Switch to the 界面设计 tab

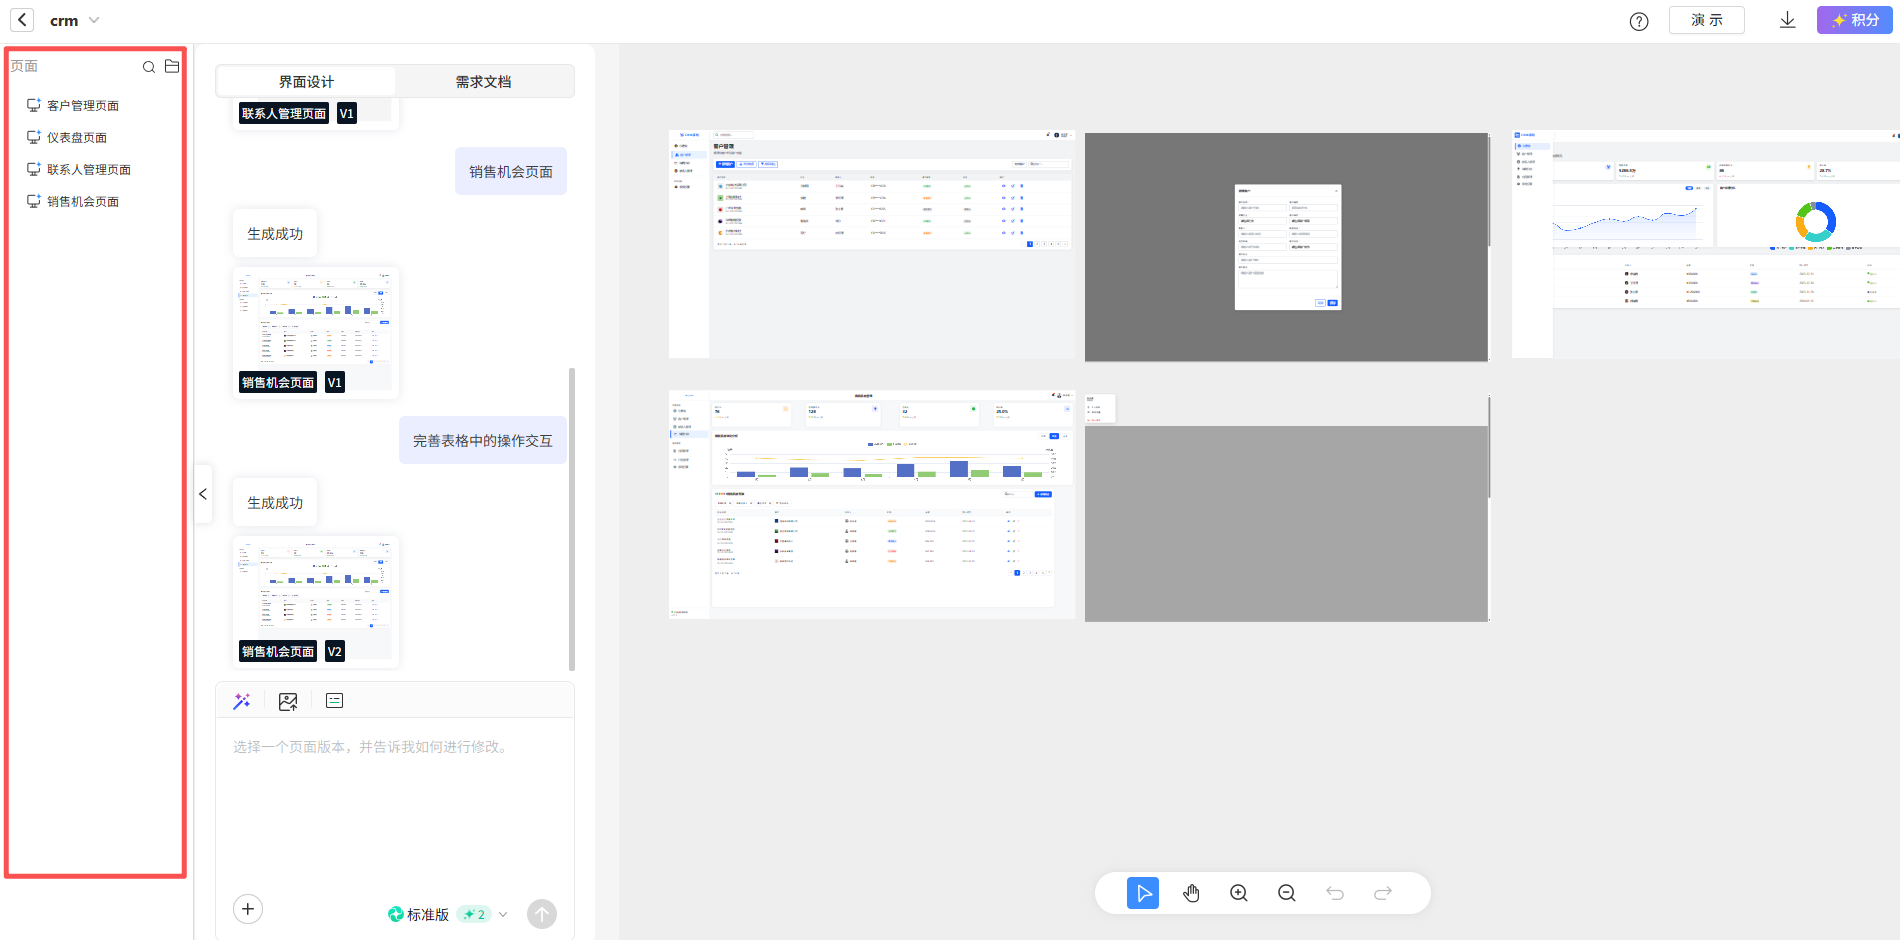pos(306,82)
